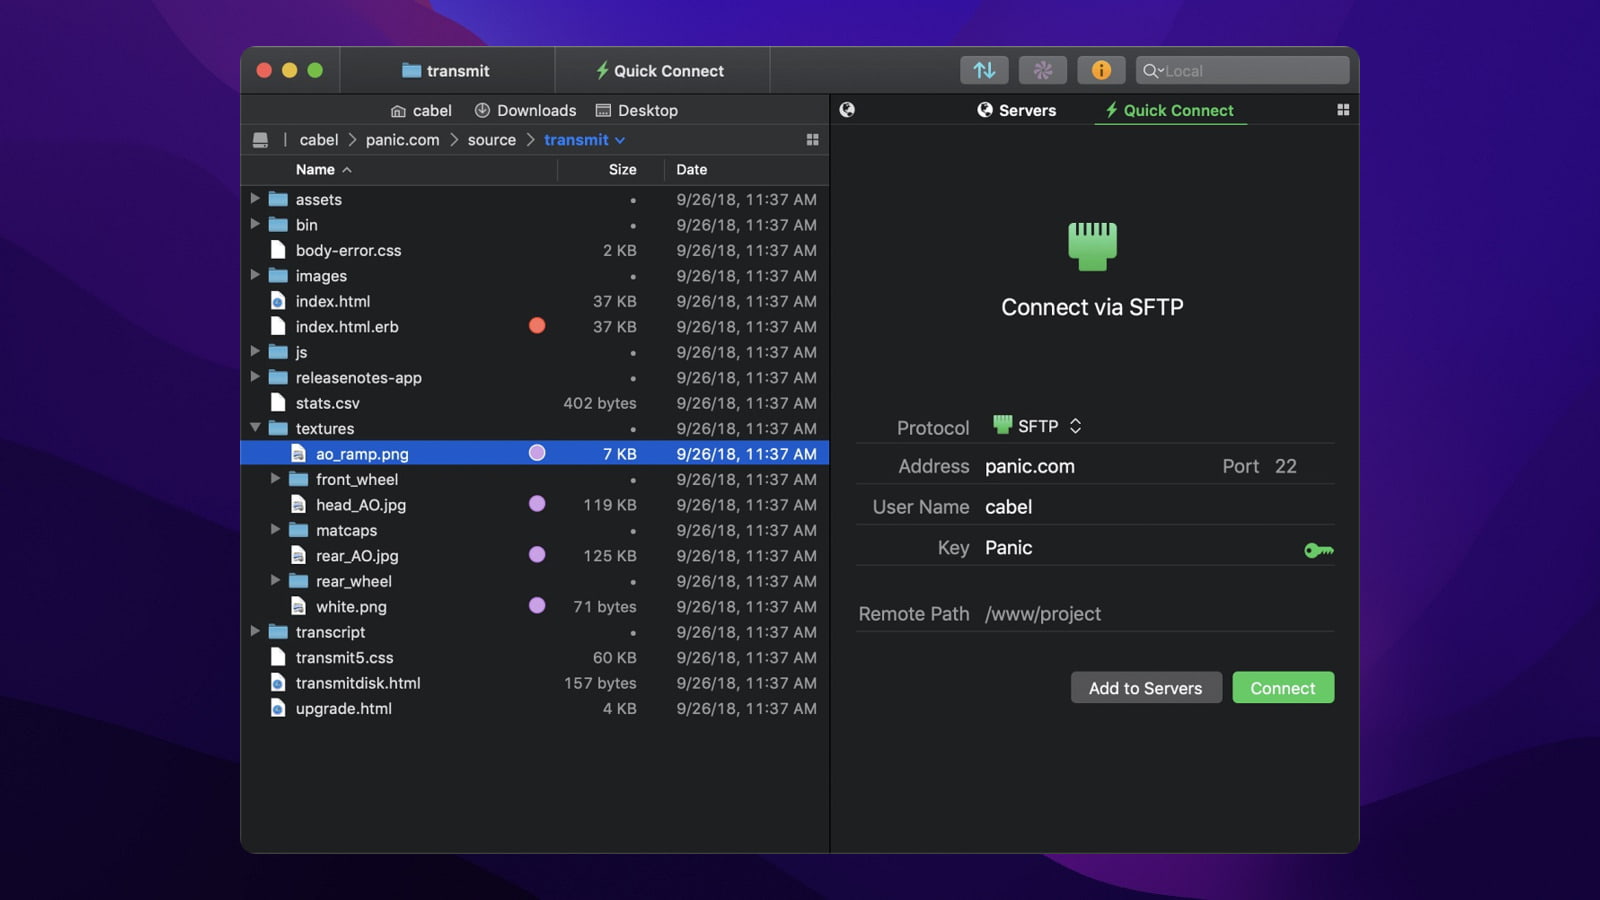Open the cabel home favorite shortcut
Screen dimensions: 1600x900
point(421,110)
